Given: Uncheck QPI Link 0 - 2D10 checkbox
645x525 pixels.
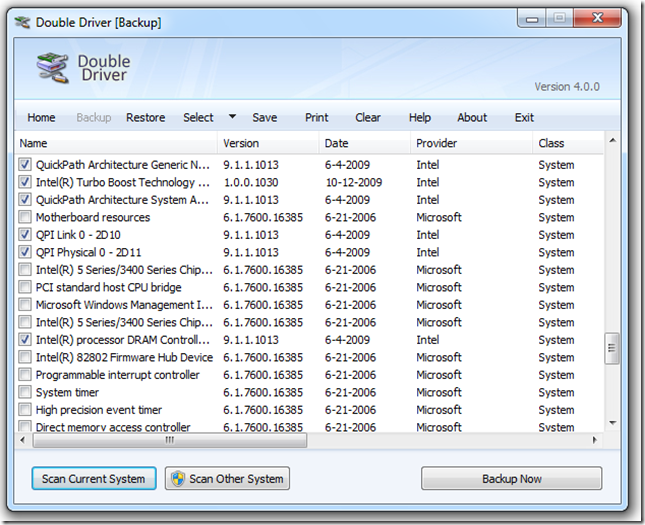Looking at the screenshot, I should click(25, 235).
